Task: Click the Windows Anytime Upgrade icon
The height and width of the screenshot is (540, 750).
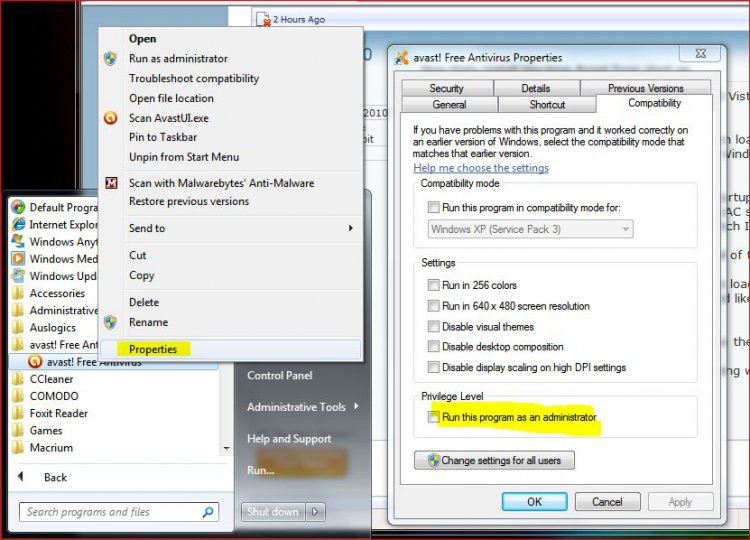Action: [x=19, y=241]
